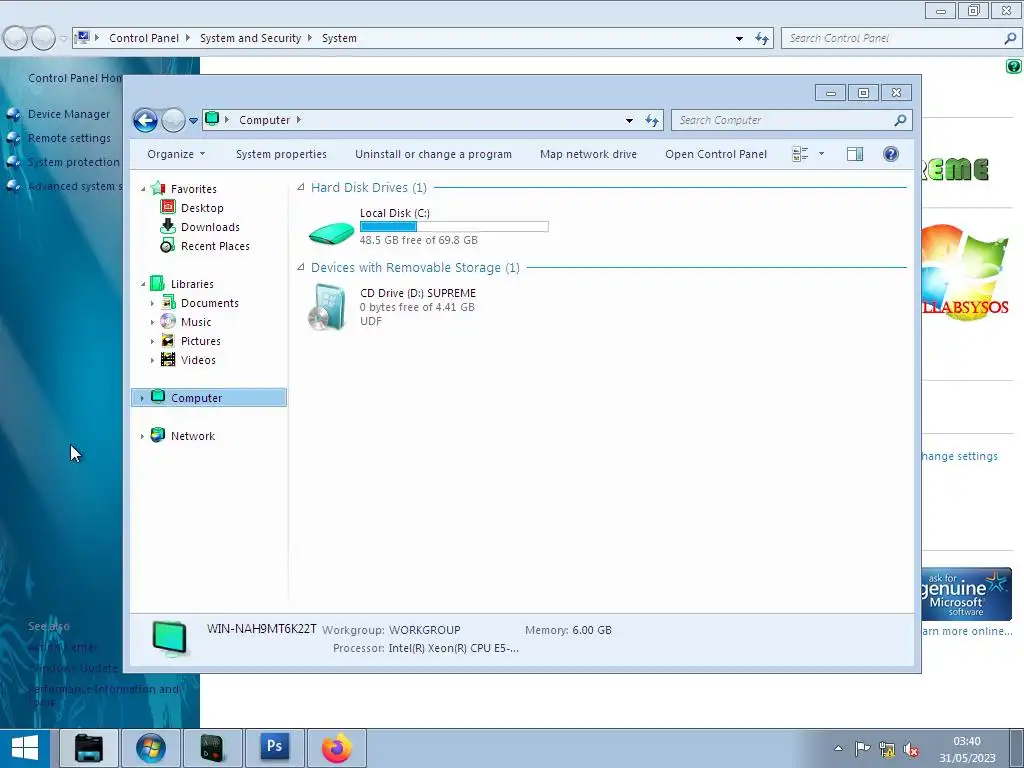
Task: Click network tray icon
Action: [887, 748]
